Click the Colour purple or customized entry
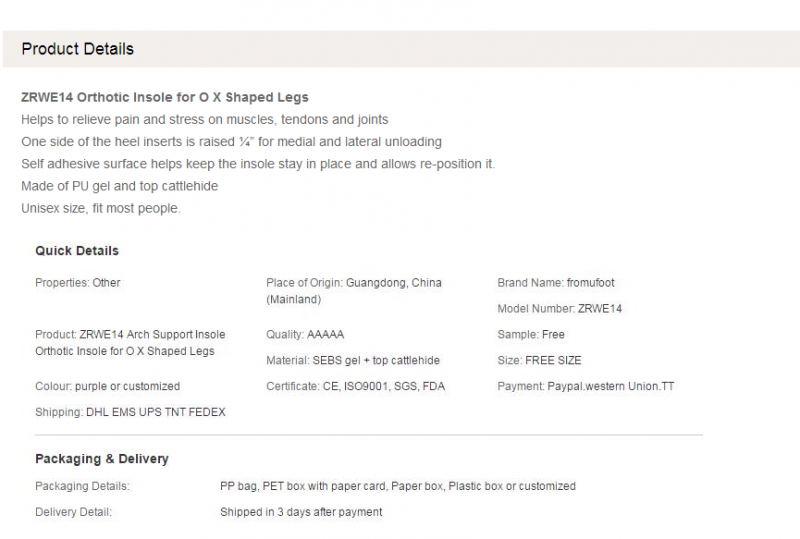 (x=108, y=386)
